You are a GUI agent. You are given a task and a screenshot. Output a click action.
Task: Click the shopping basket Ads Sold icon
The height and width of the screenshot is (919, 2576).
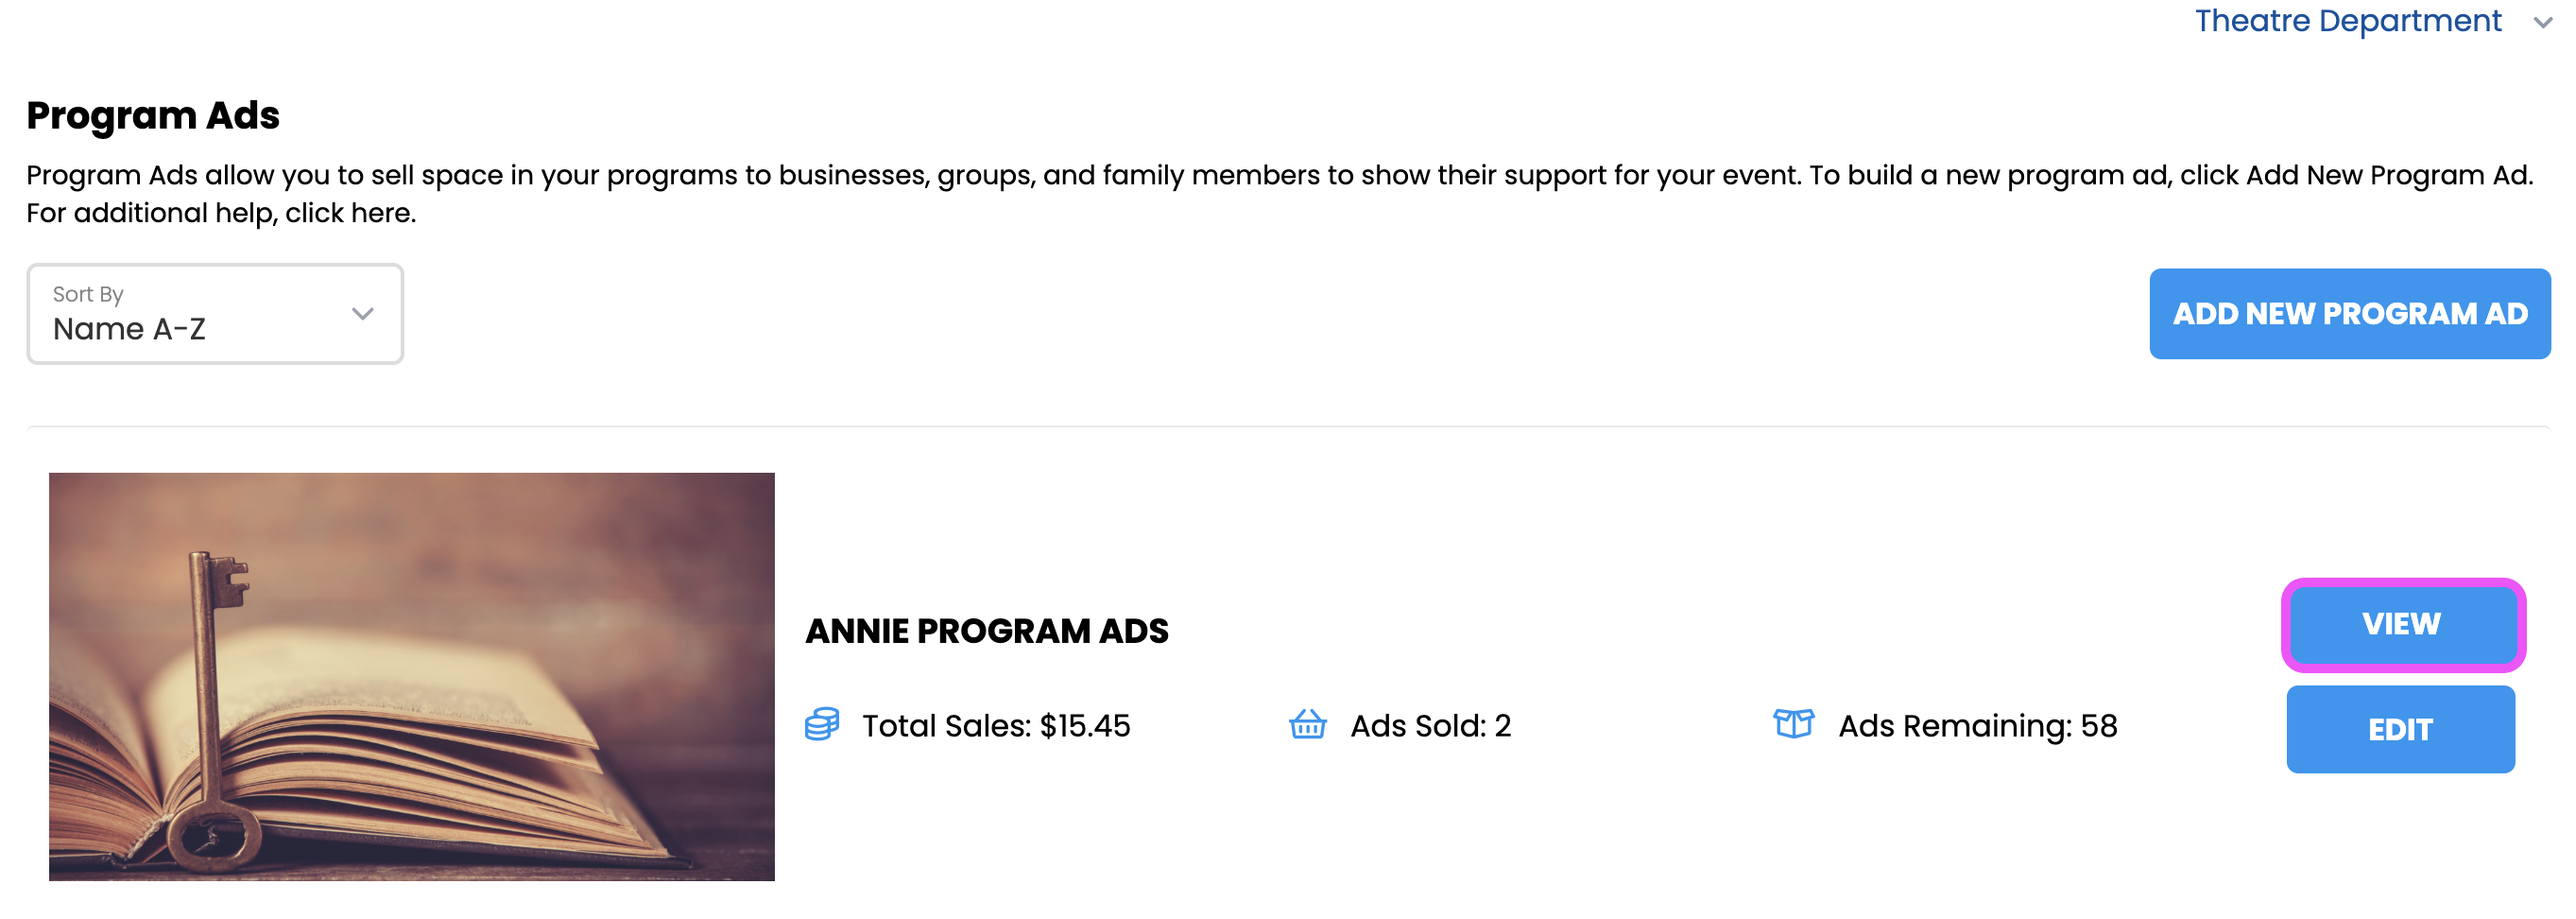click(x=1307, y=724)
